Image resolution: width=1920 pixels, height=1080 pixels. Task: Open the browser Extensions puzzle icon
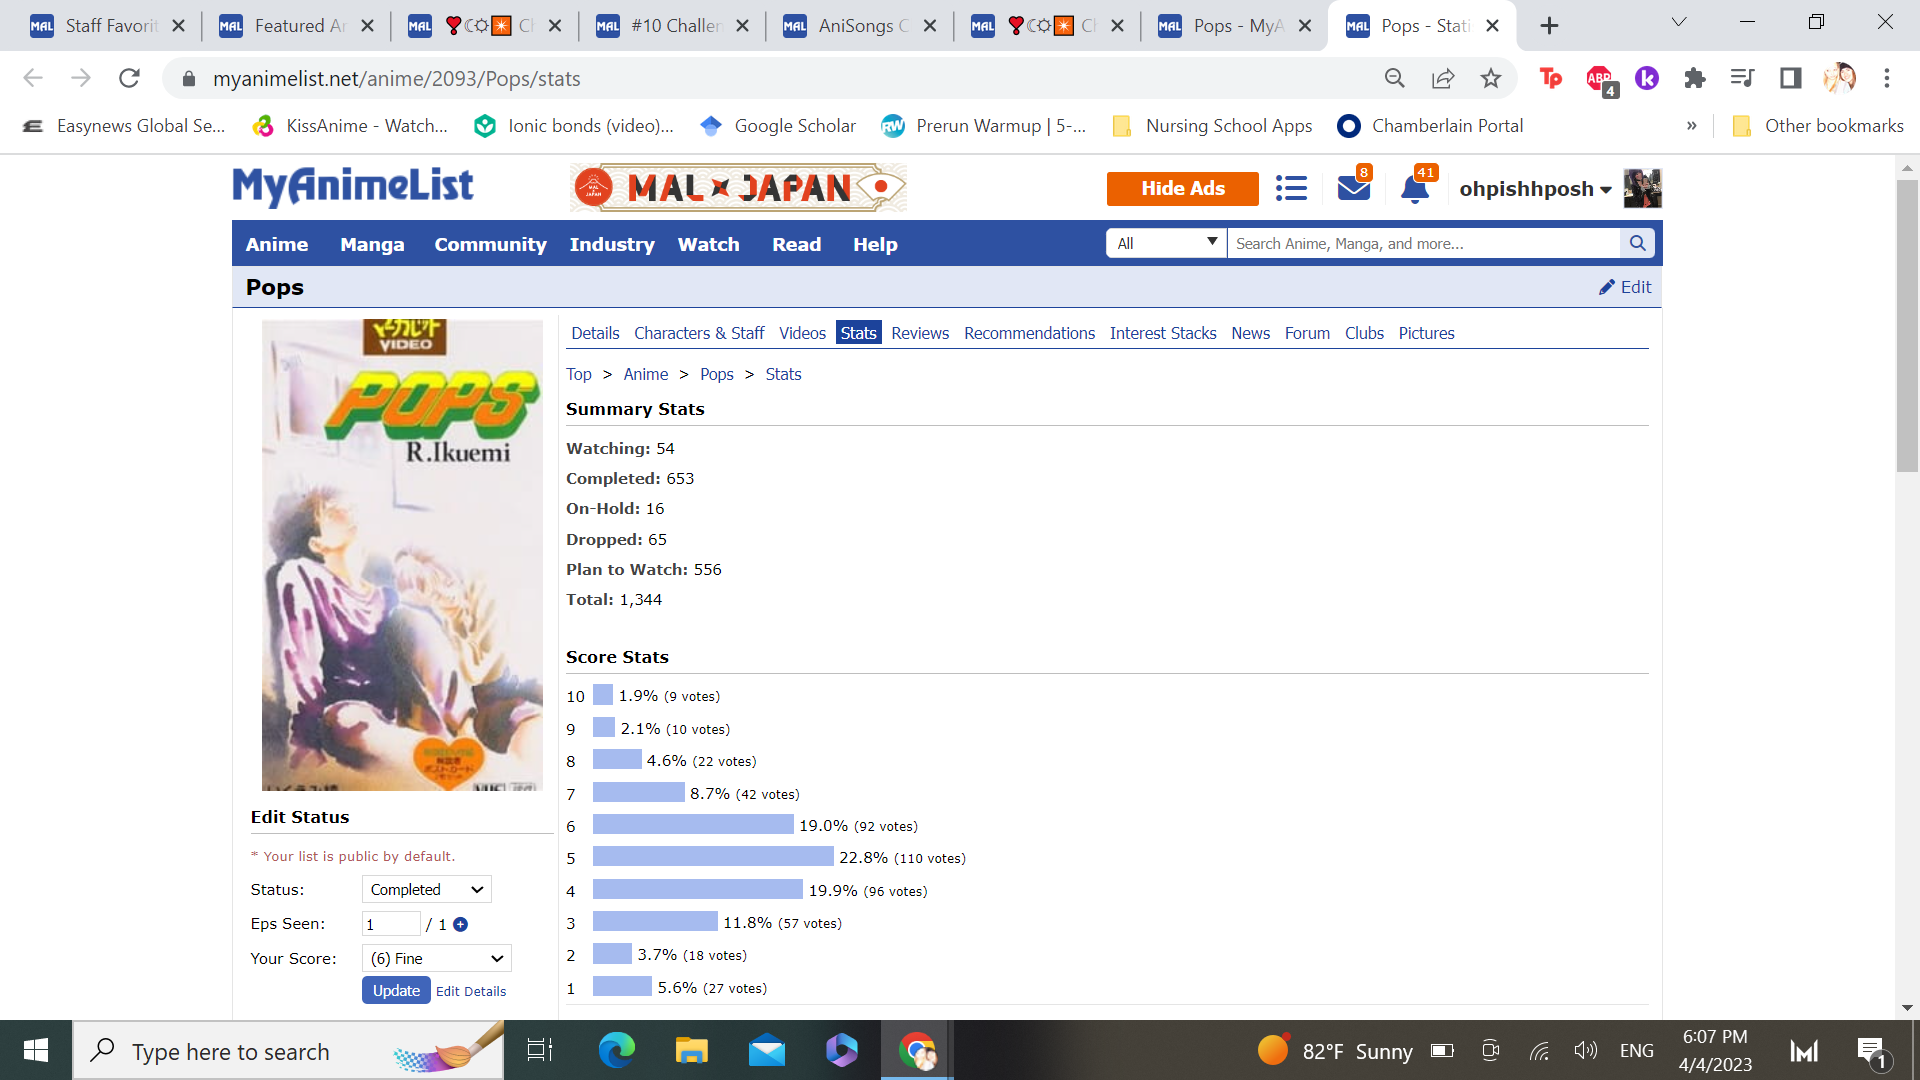[x=1694, y=78]
